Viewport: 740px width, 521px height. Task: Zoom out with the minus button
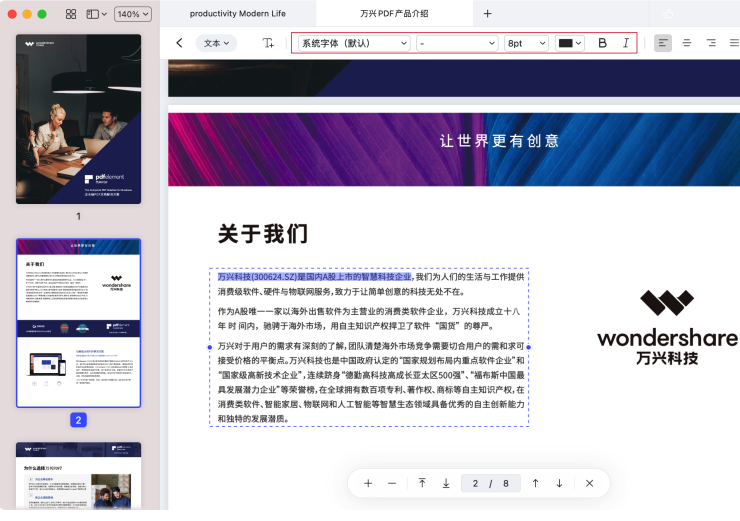click(x=392, y=483)
